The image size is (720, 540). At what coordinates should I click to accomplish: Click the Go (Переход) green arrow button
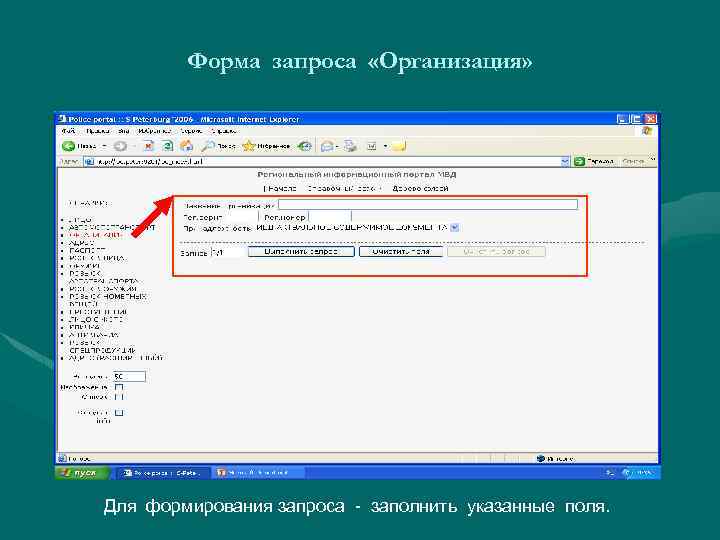(579, 162)
